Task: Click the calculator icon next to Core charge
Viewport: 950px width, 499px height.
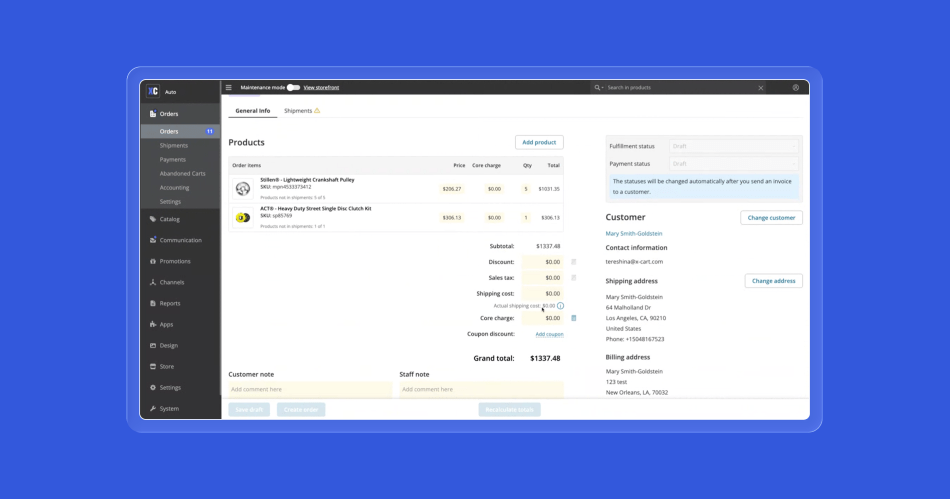Action: (574, 318)
